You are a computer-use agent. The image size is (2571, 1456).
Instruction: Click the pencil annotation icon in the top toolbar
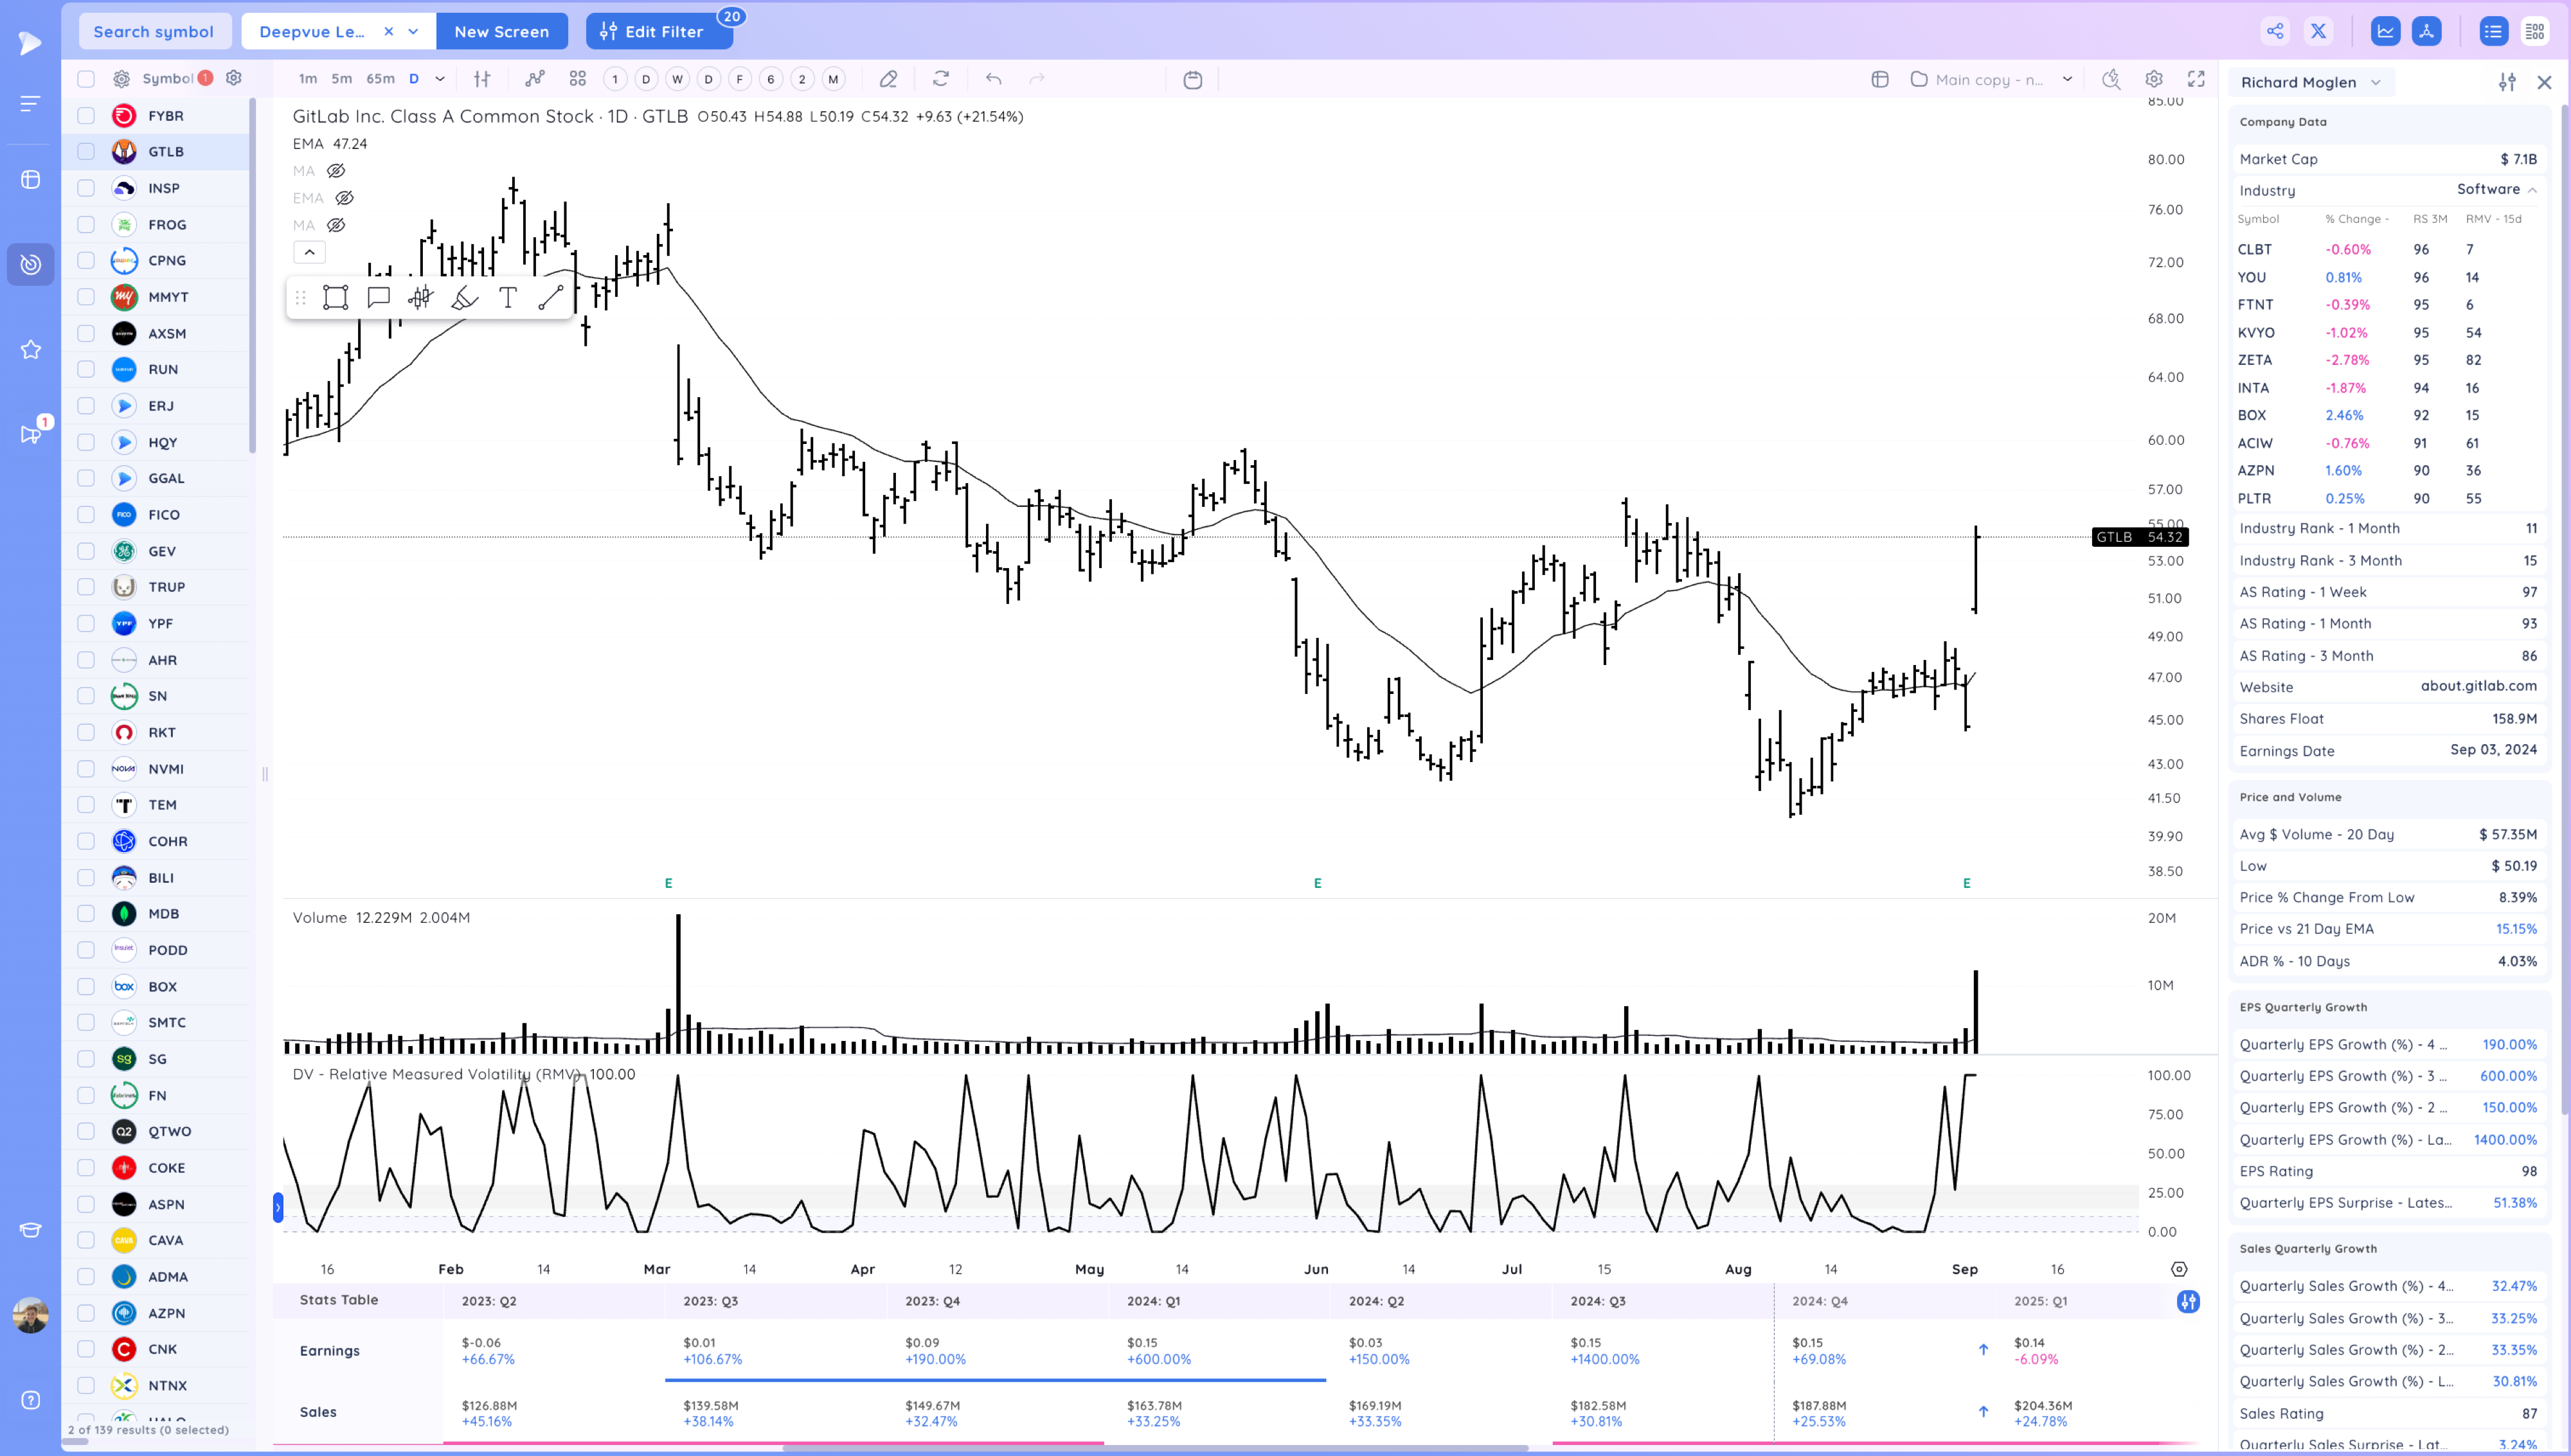tap(888, 79)
